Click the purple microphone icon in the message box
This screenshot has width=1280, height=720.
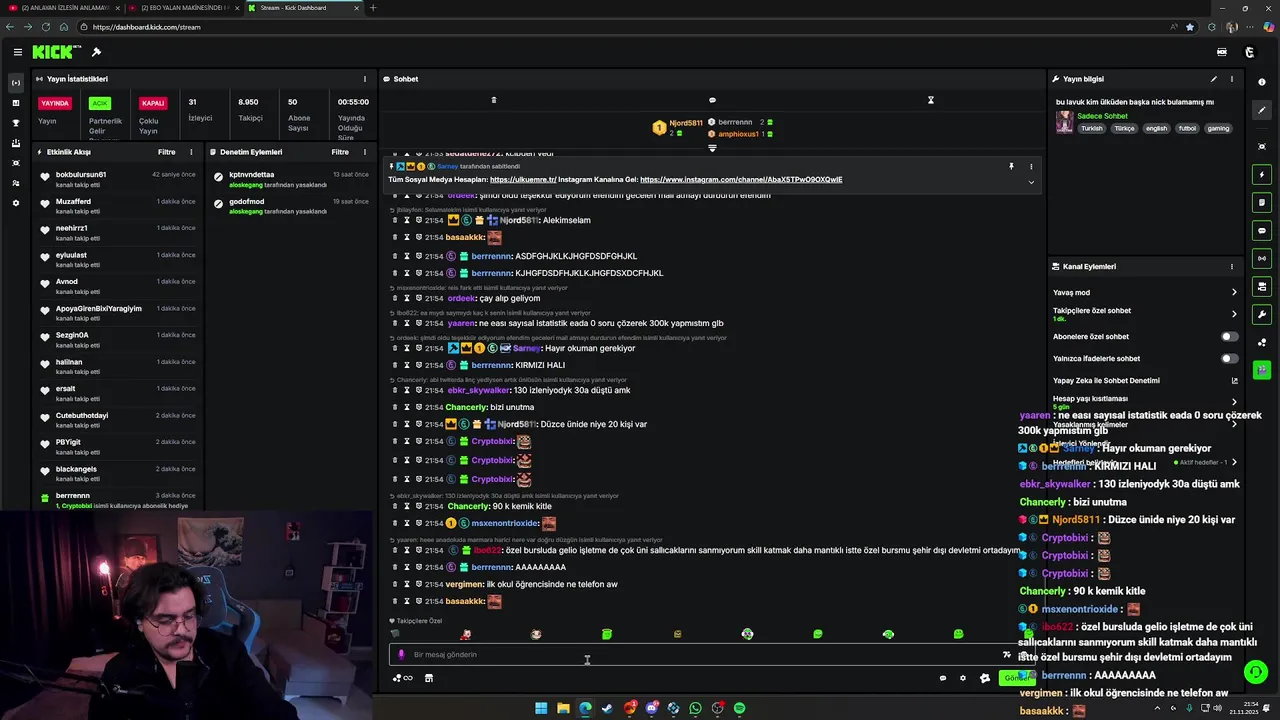pyautogui.click(x=401, y=655)
